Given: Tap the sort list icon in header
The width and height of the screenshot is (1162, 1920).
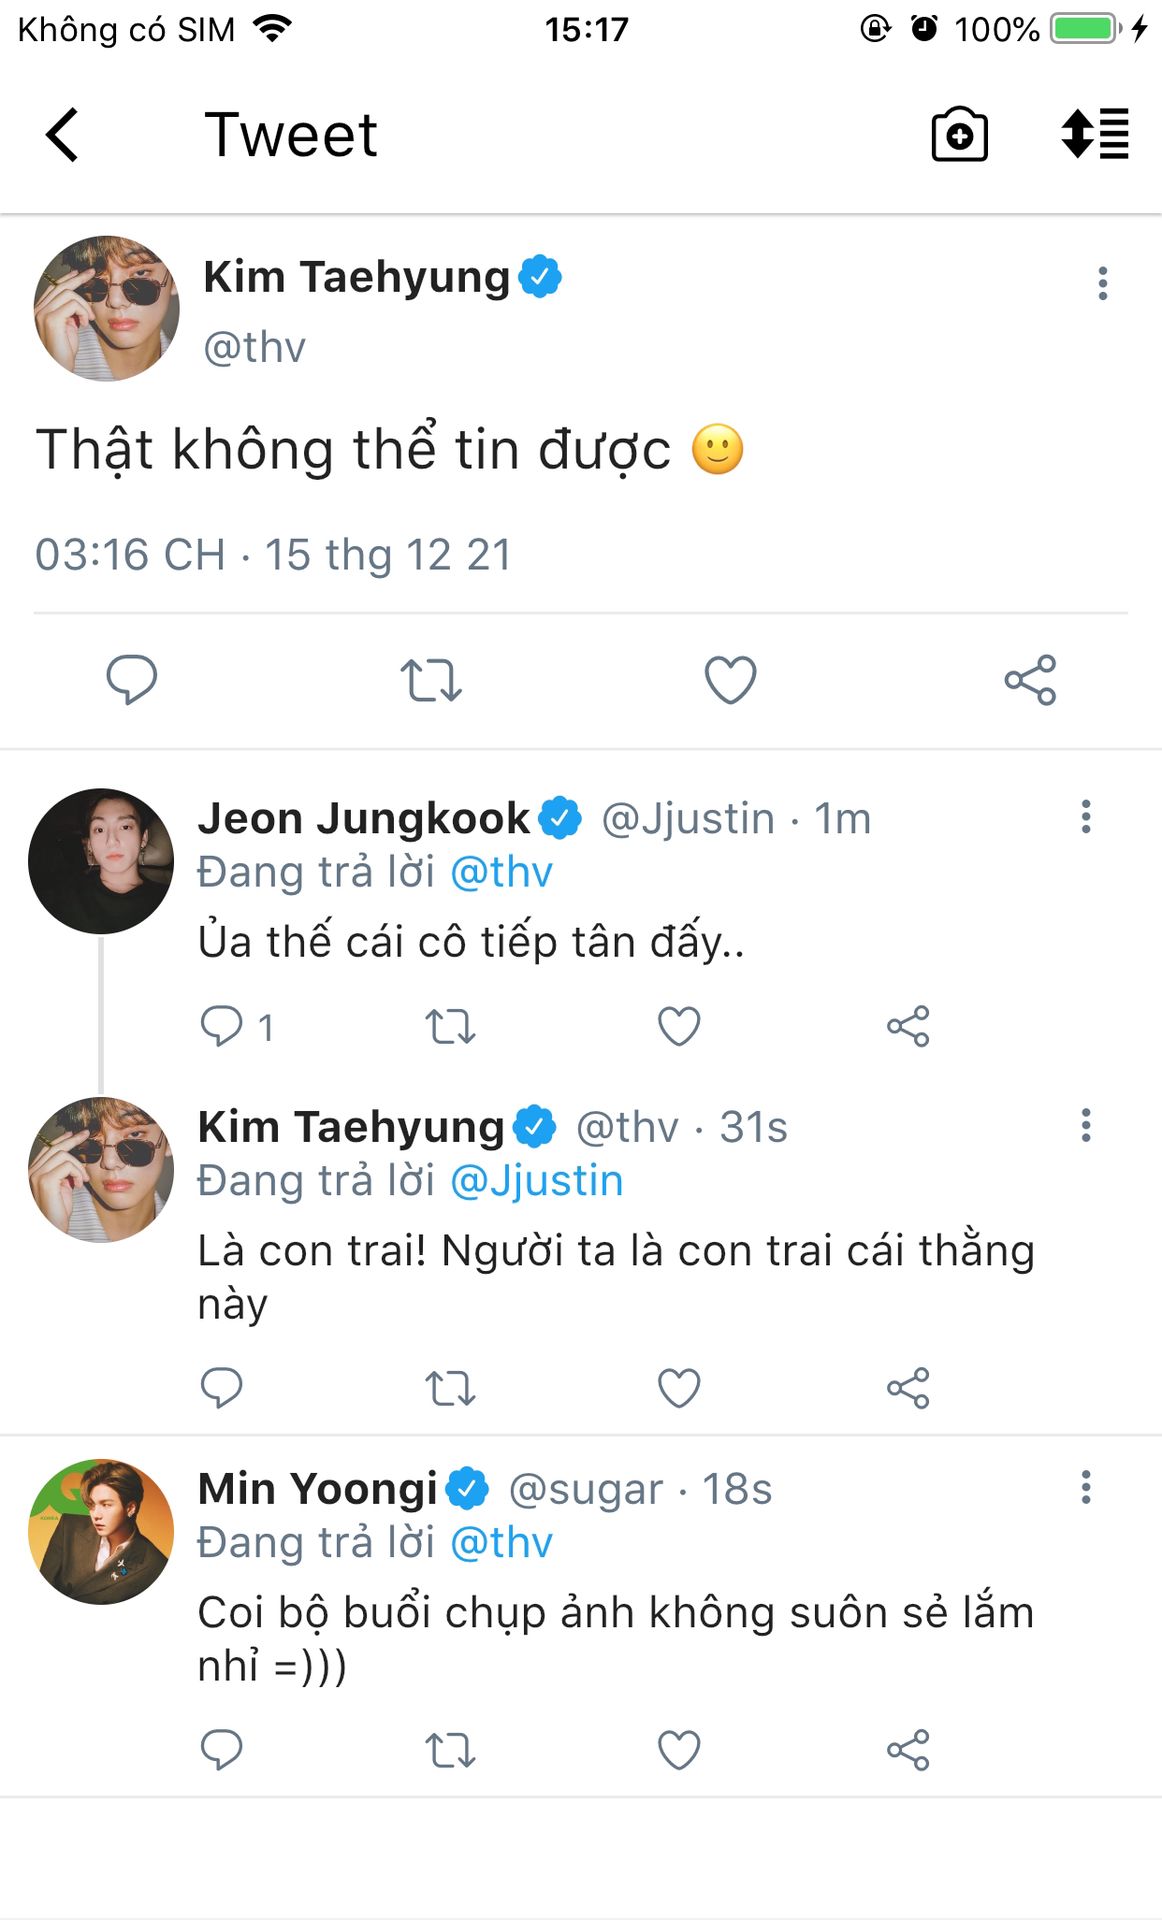Looking at the screenshot, I should 1095,134.
